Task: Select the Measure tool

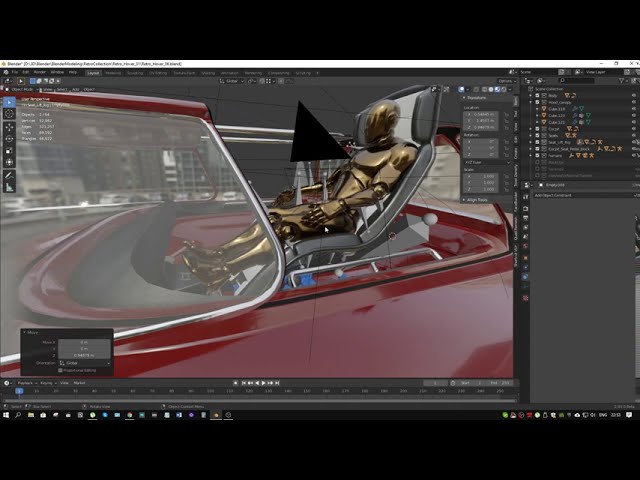Action: 9,187
